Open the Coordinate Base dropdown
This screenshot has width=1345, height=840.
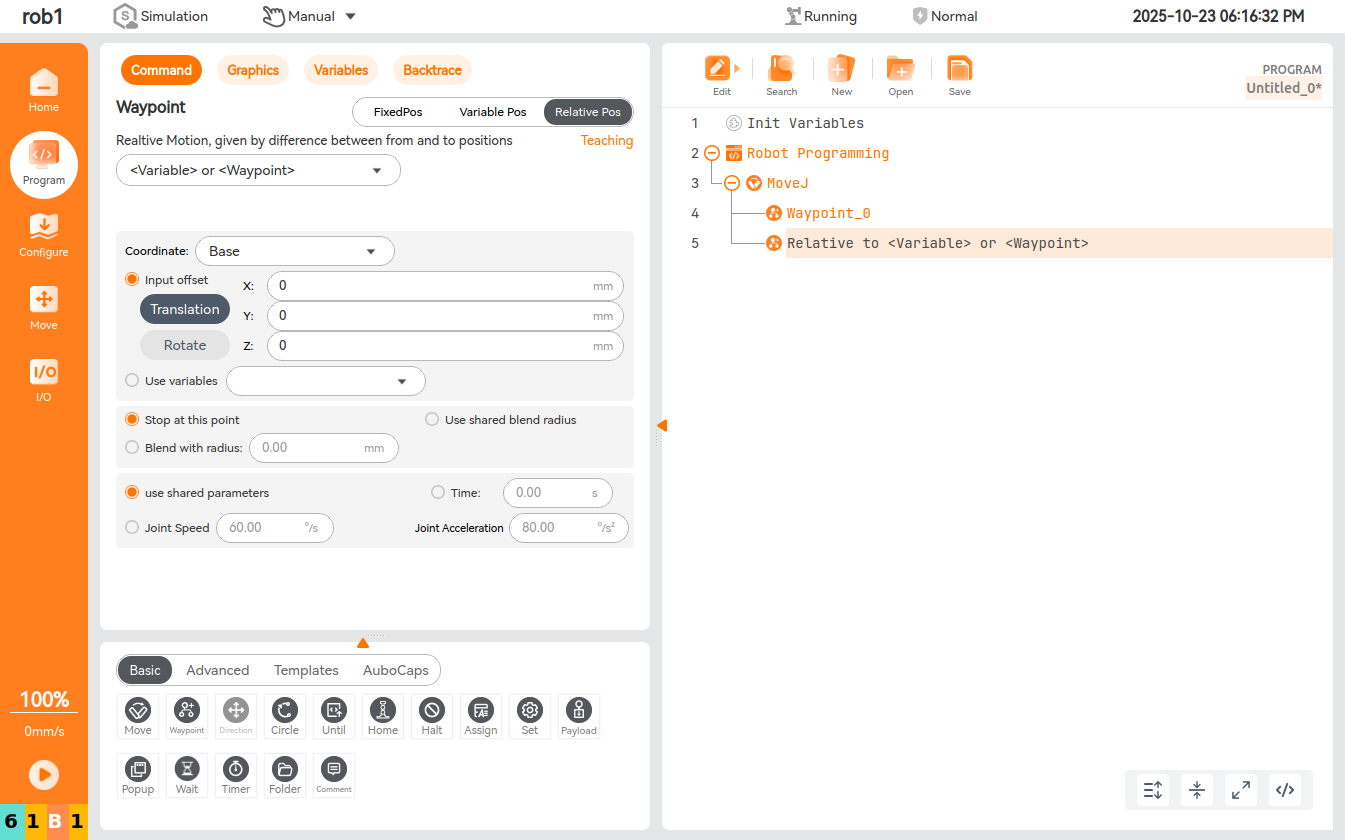click(x=295, y=251)
